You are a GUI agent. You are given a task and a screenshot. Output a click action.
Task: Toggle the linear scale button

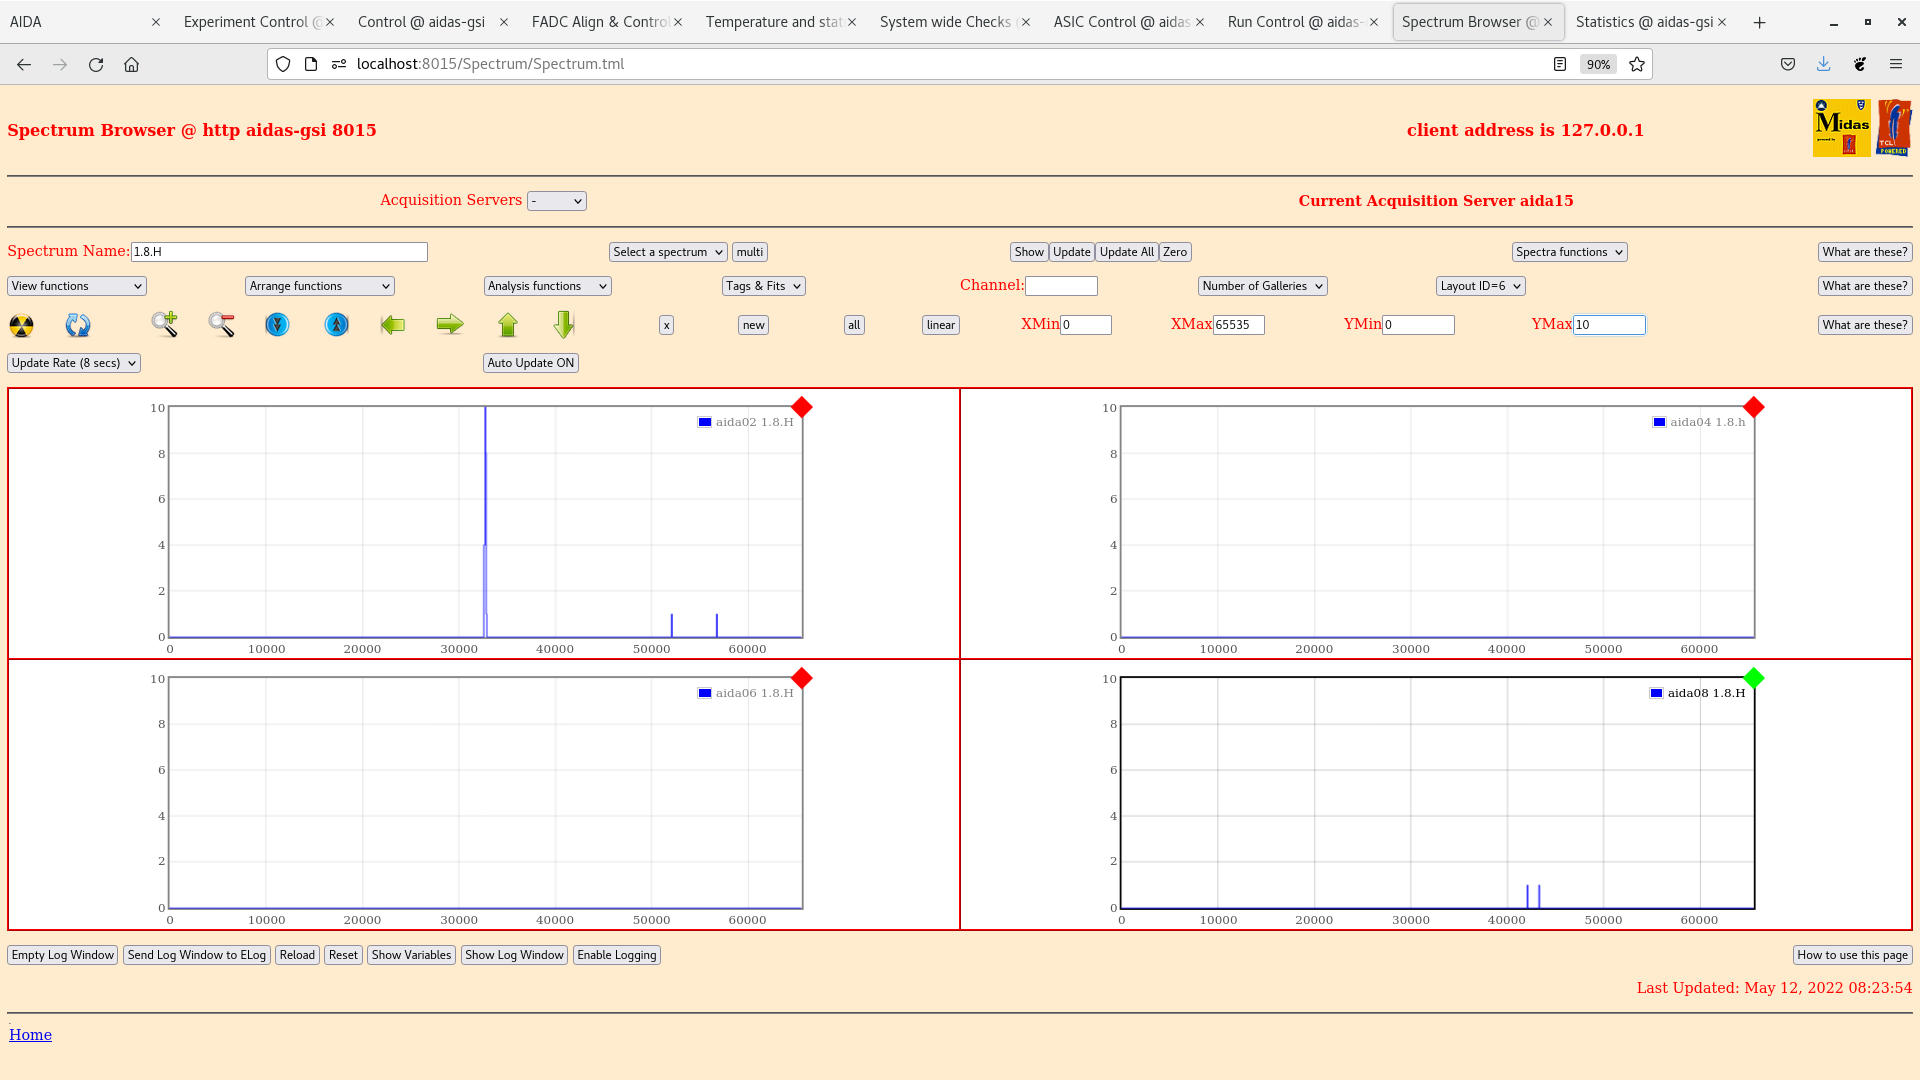pos(940,325)
